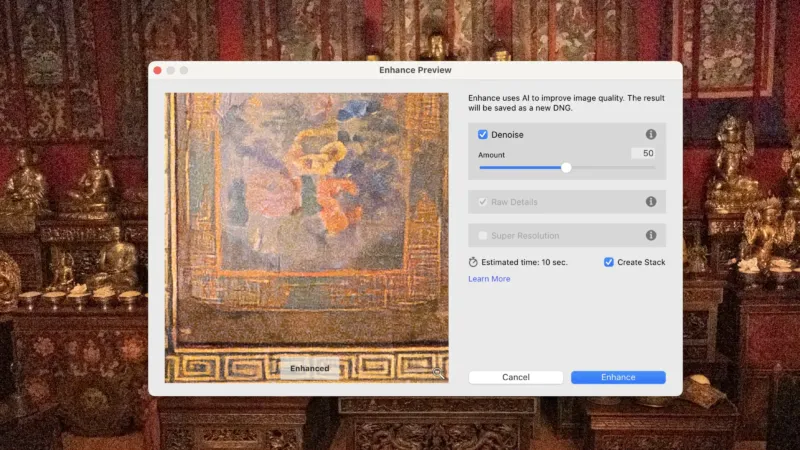Click the Estimated time: 10 sec. text

coord(524,262)
